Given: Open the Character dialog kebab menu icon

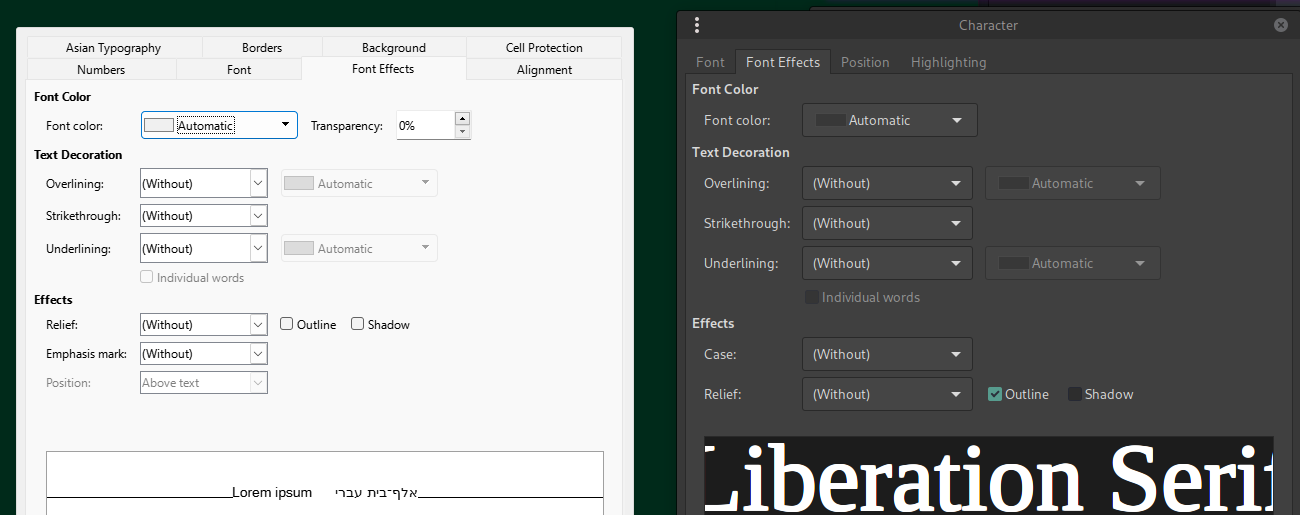Looking at the screenshot, I should point(697,26).
